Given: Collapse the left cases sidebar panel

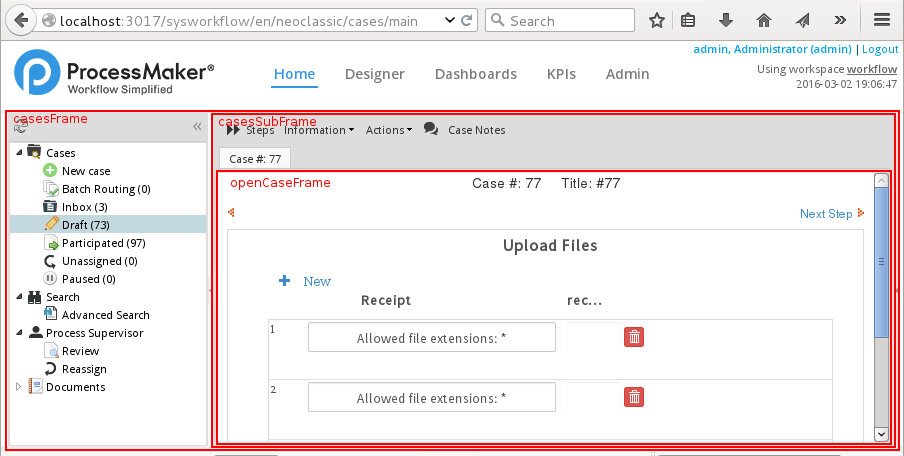Looking at the screenshot, I should point(197,127).
